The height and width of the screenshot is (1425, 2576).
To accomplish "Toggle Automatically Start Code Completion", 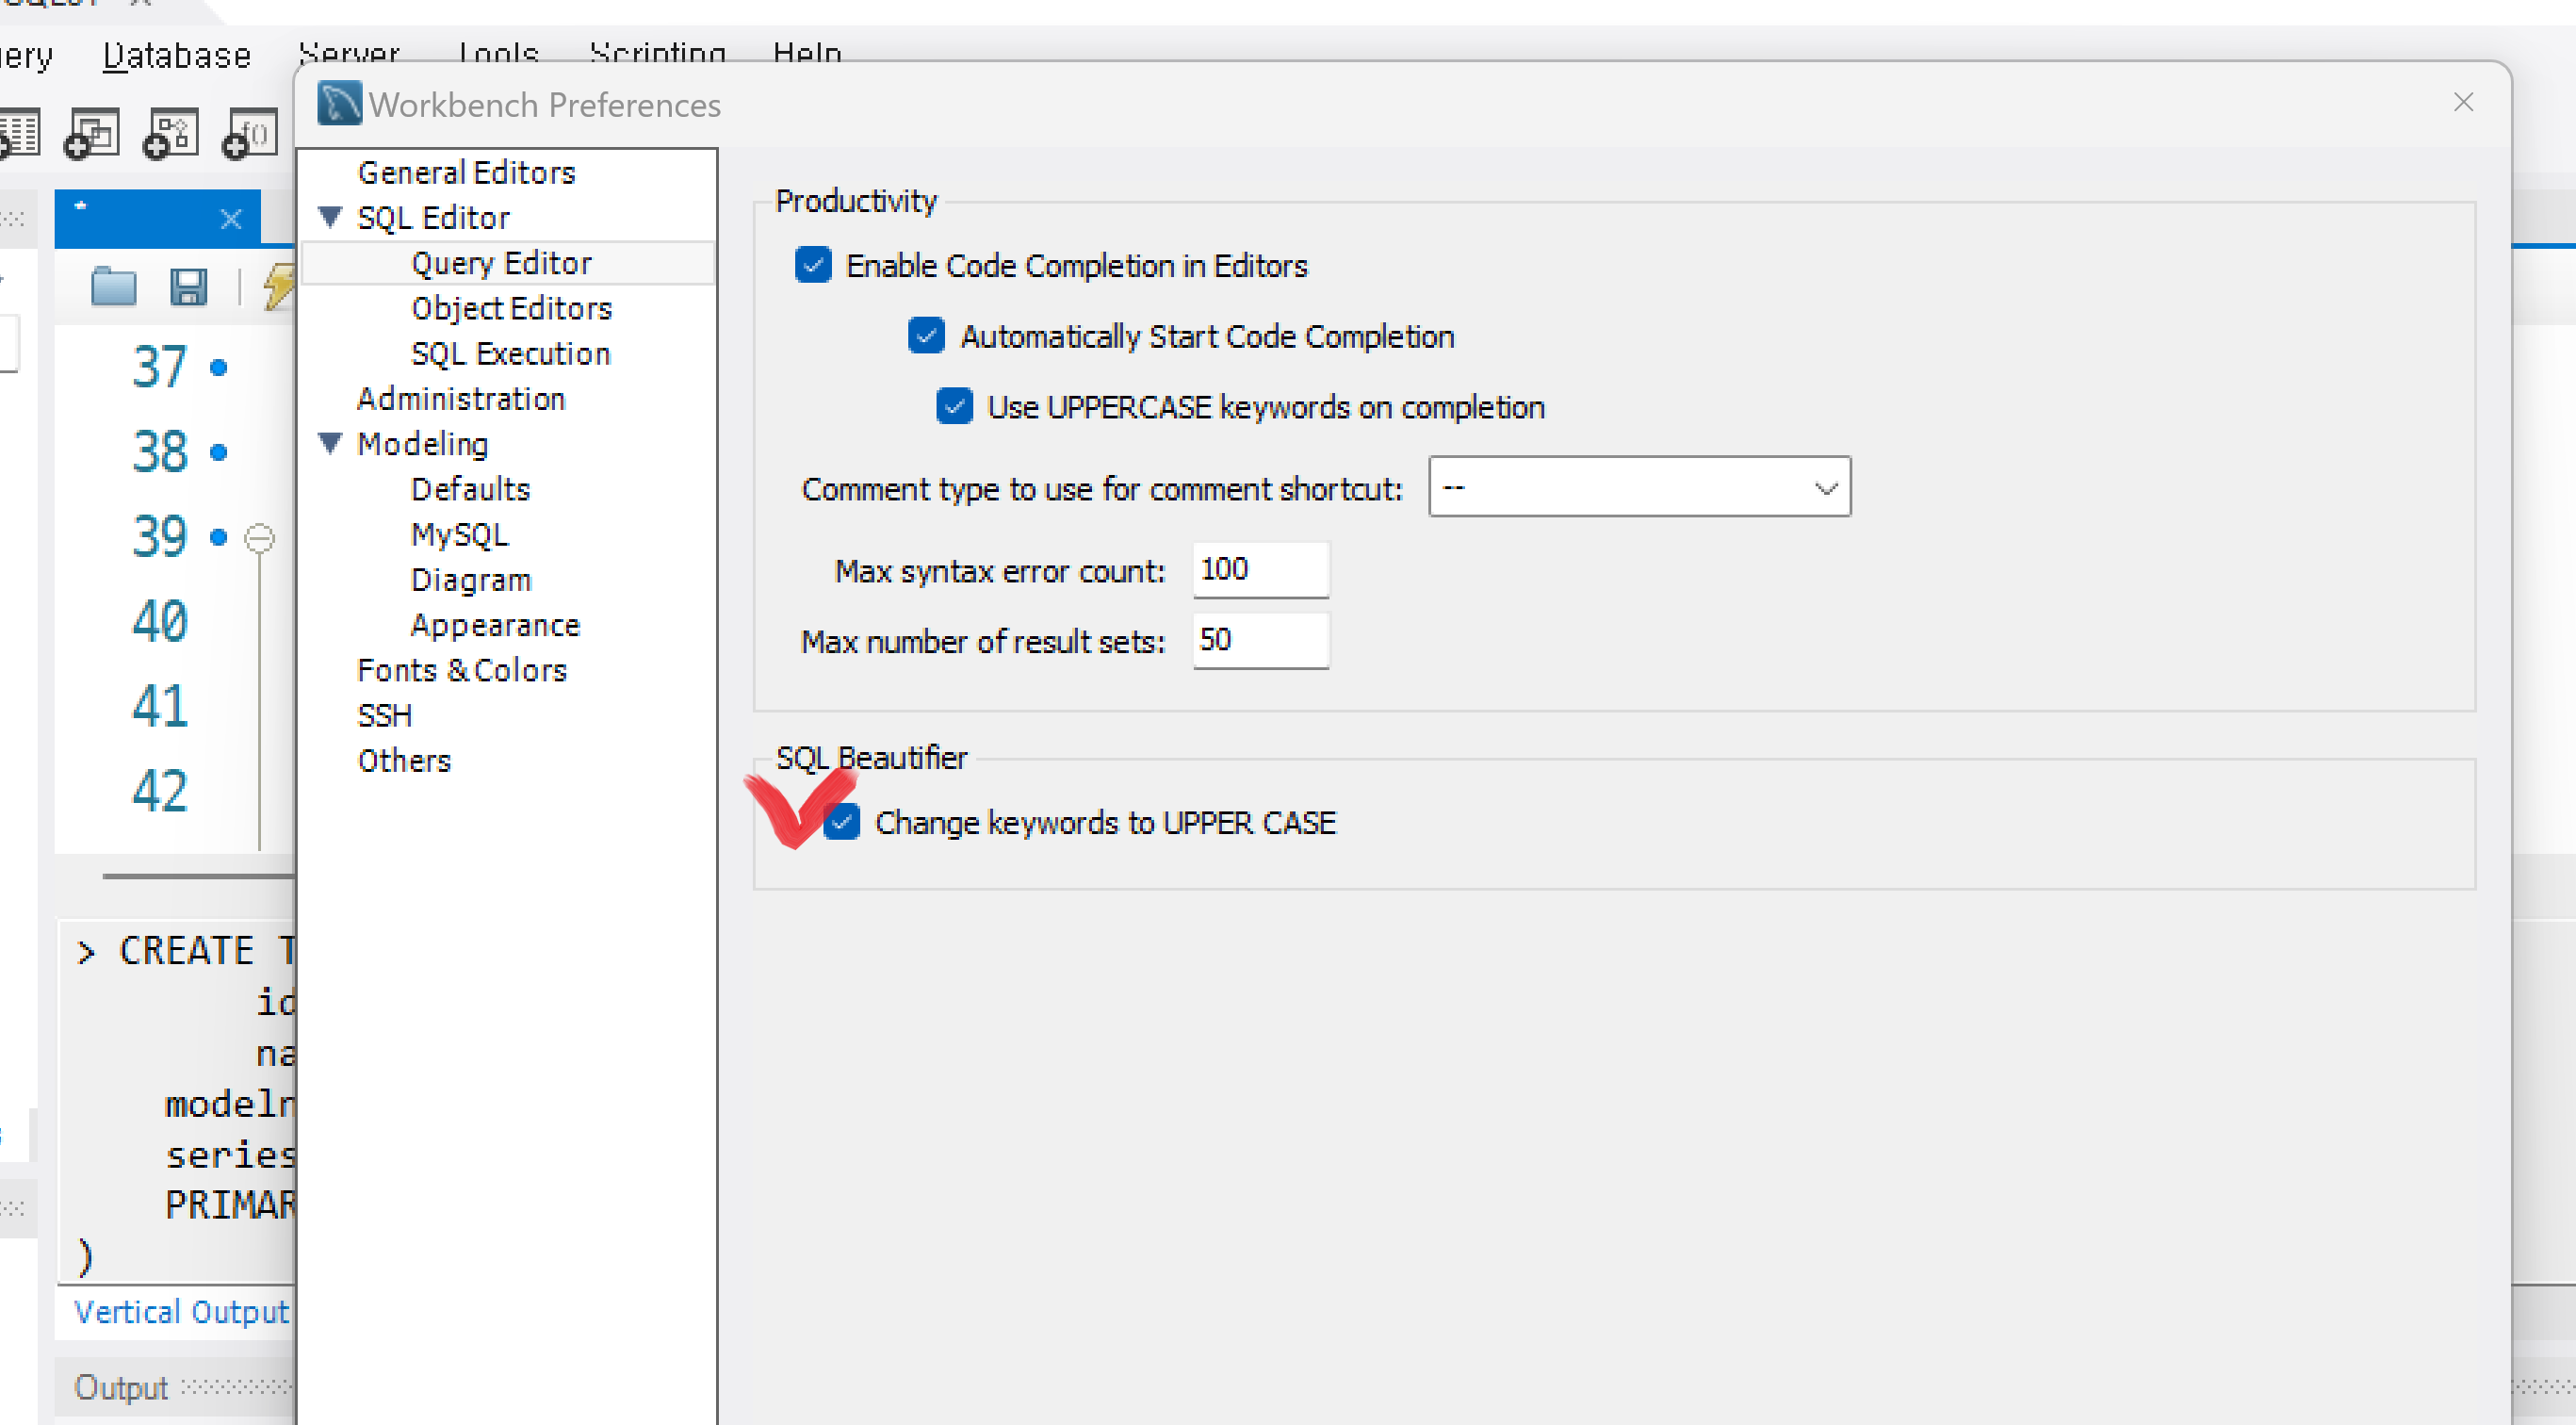I will (926, 336).
